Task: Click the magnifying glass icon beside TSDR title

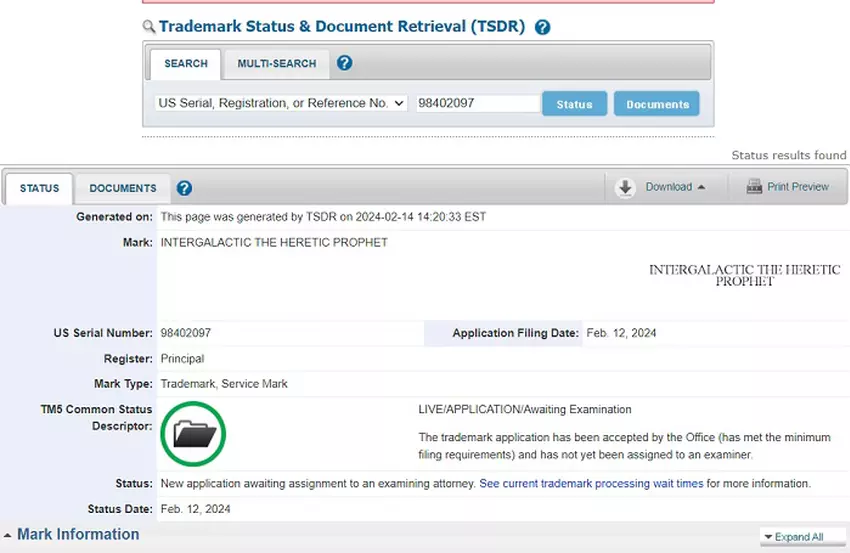Action: point(149,27)
